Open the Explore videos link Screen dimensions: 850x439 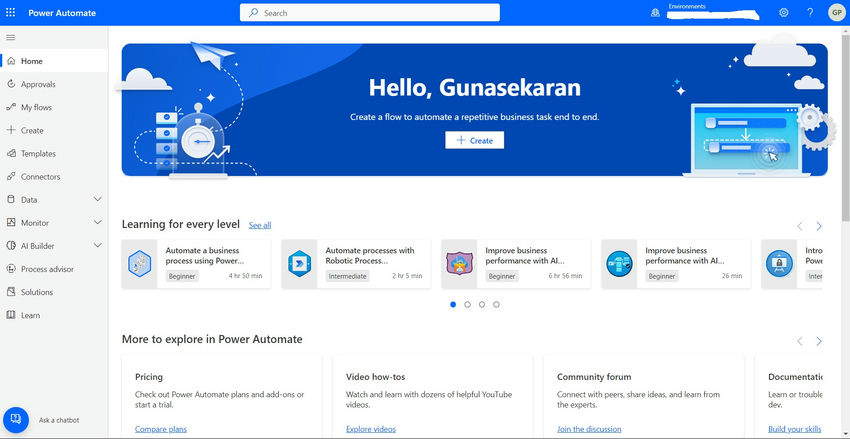[371, 429]
